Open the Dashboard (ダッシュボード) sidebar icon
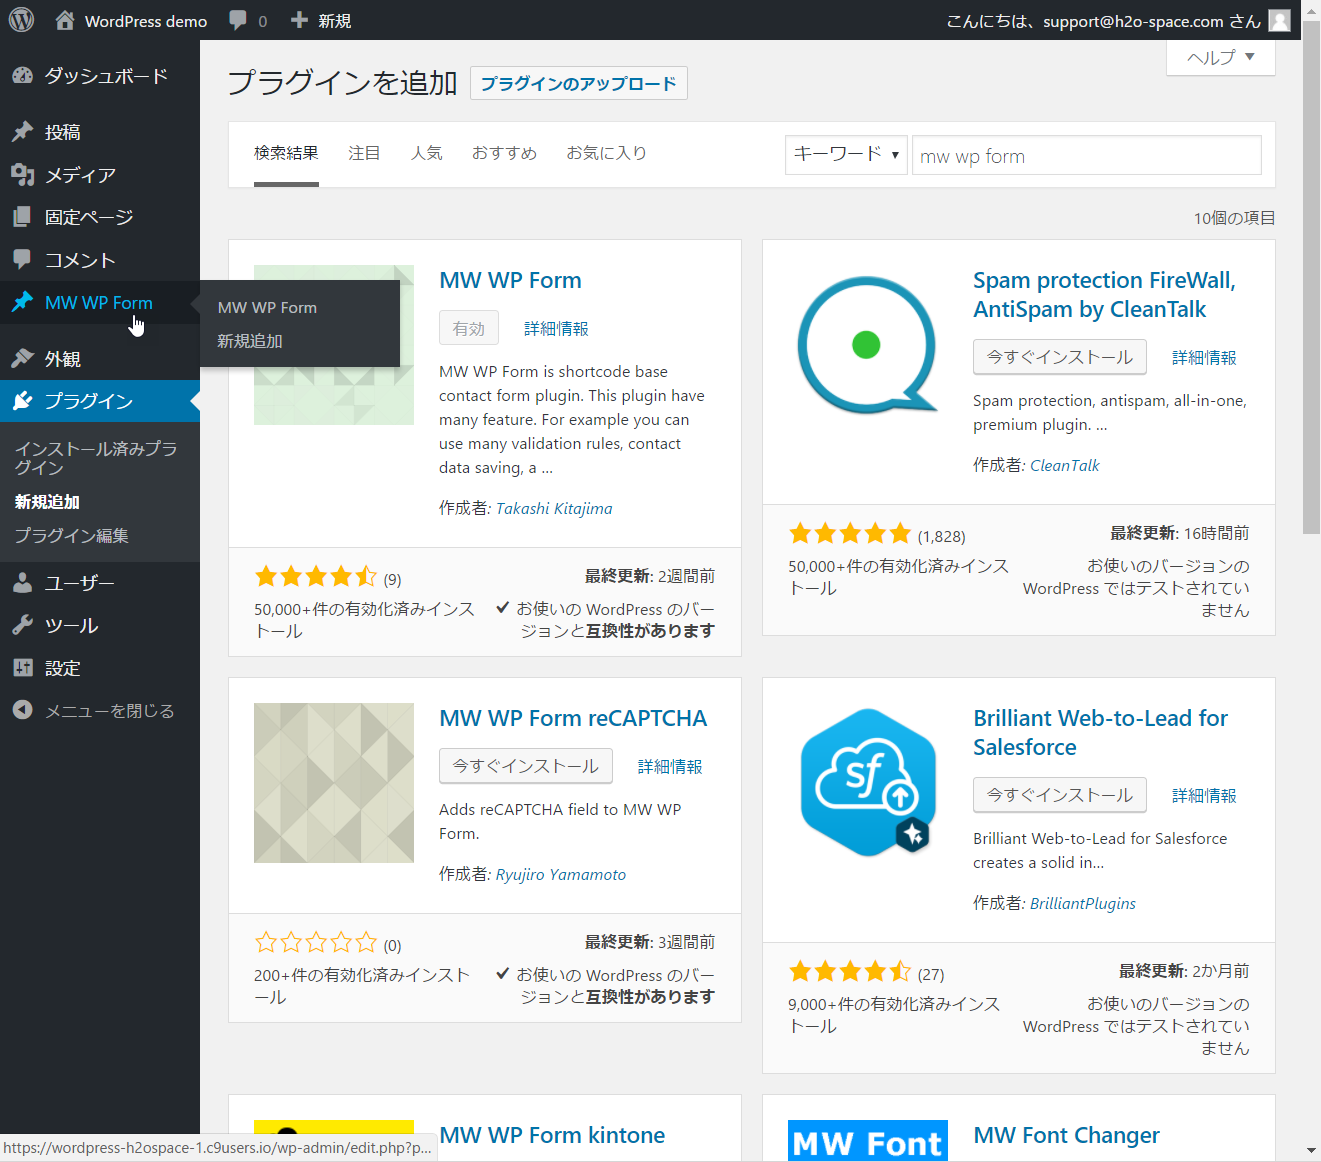This screenshot has height=1162, width=1321. point(23,76)
